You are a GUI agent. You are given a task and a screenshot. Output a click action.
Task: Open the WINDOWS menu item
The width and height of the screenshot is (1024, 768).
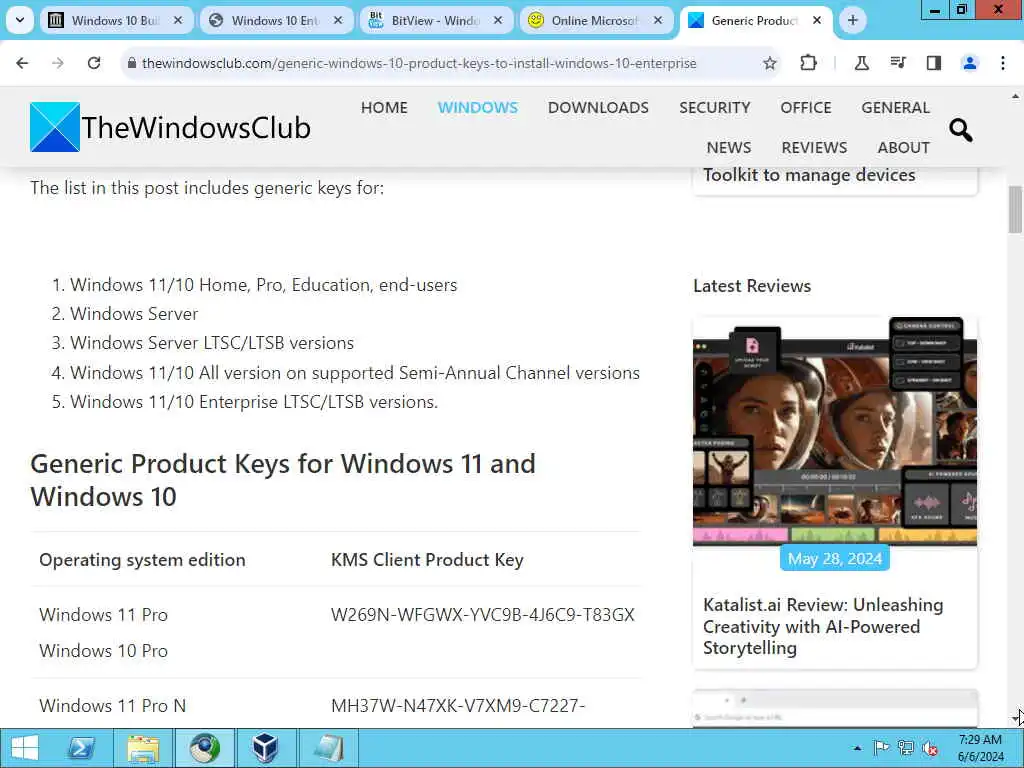pyautogui.click(x=478, y=108)
